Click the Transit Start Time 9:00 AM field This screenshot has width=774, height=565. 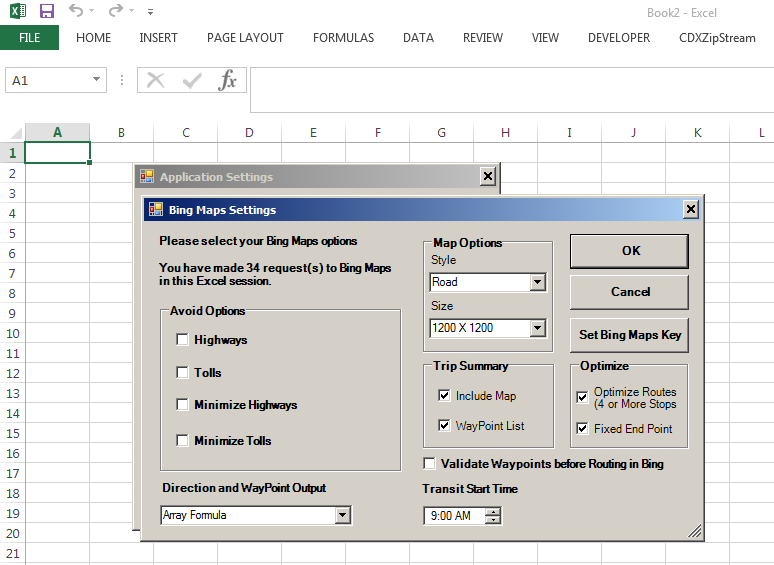(455, 516)
